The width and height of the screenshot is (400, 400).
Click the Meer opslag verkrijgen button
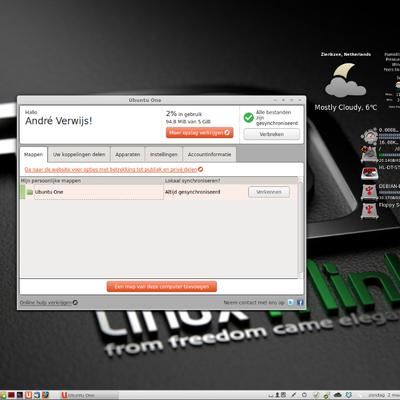(x=200, y=133)
